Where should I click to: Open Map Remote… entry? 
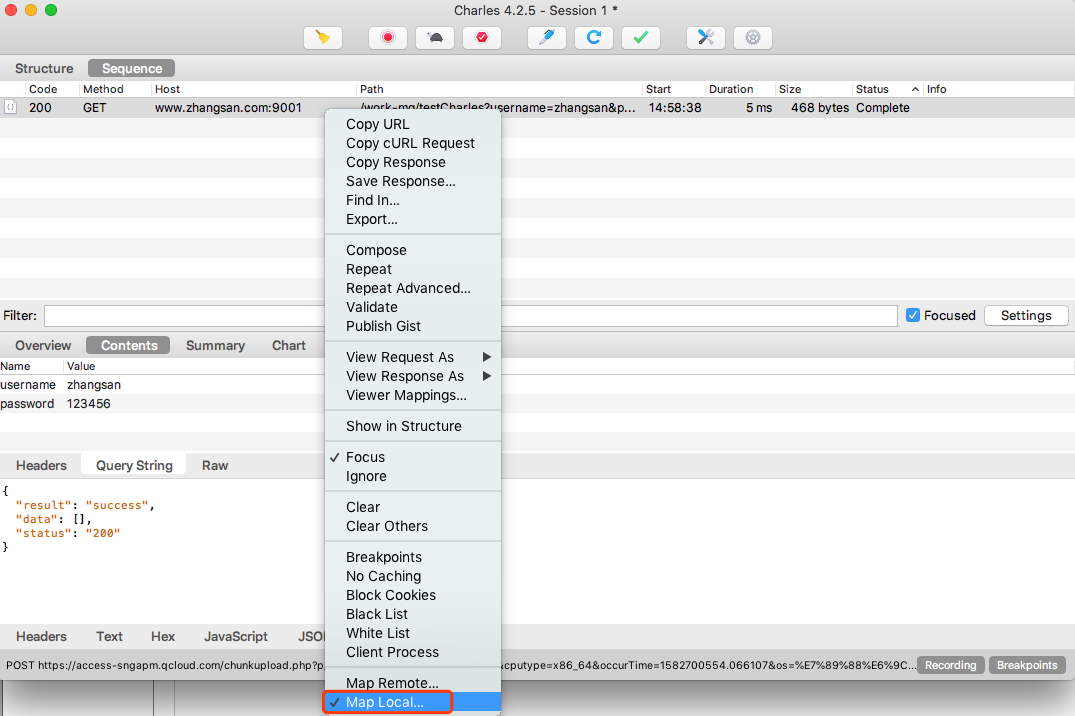[413, 683]
